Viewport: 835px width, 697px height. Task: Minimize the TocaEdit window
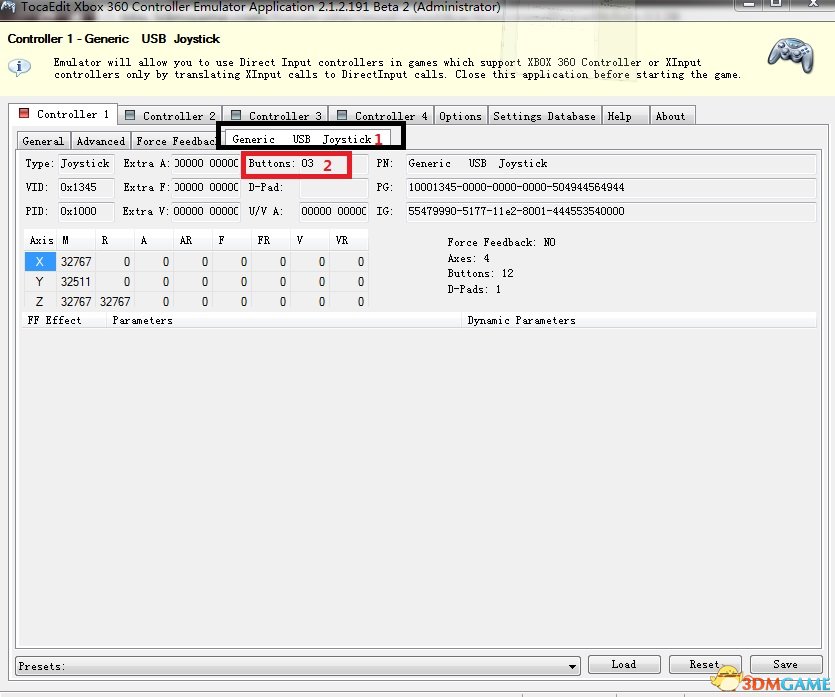(x=749, y=4)
